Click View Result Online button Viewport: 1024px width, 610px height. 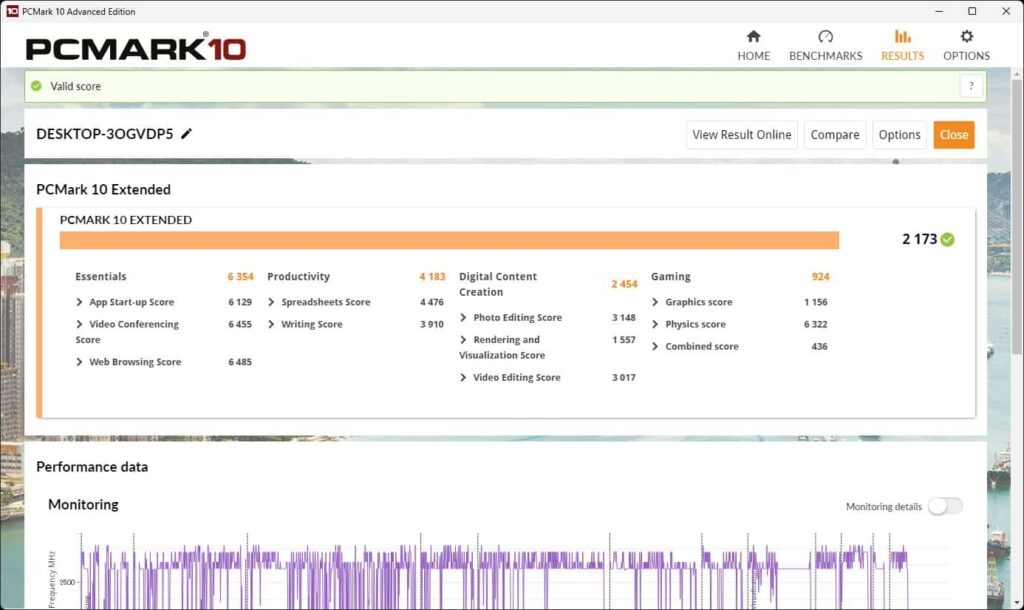pyautogui.click(x=742, y=135)
